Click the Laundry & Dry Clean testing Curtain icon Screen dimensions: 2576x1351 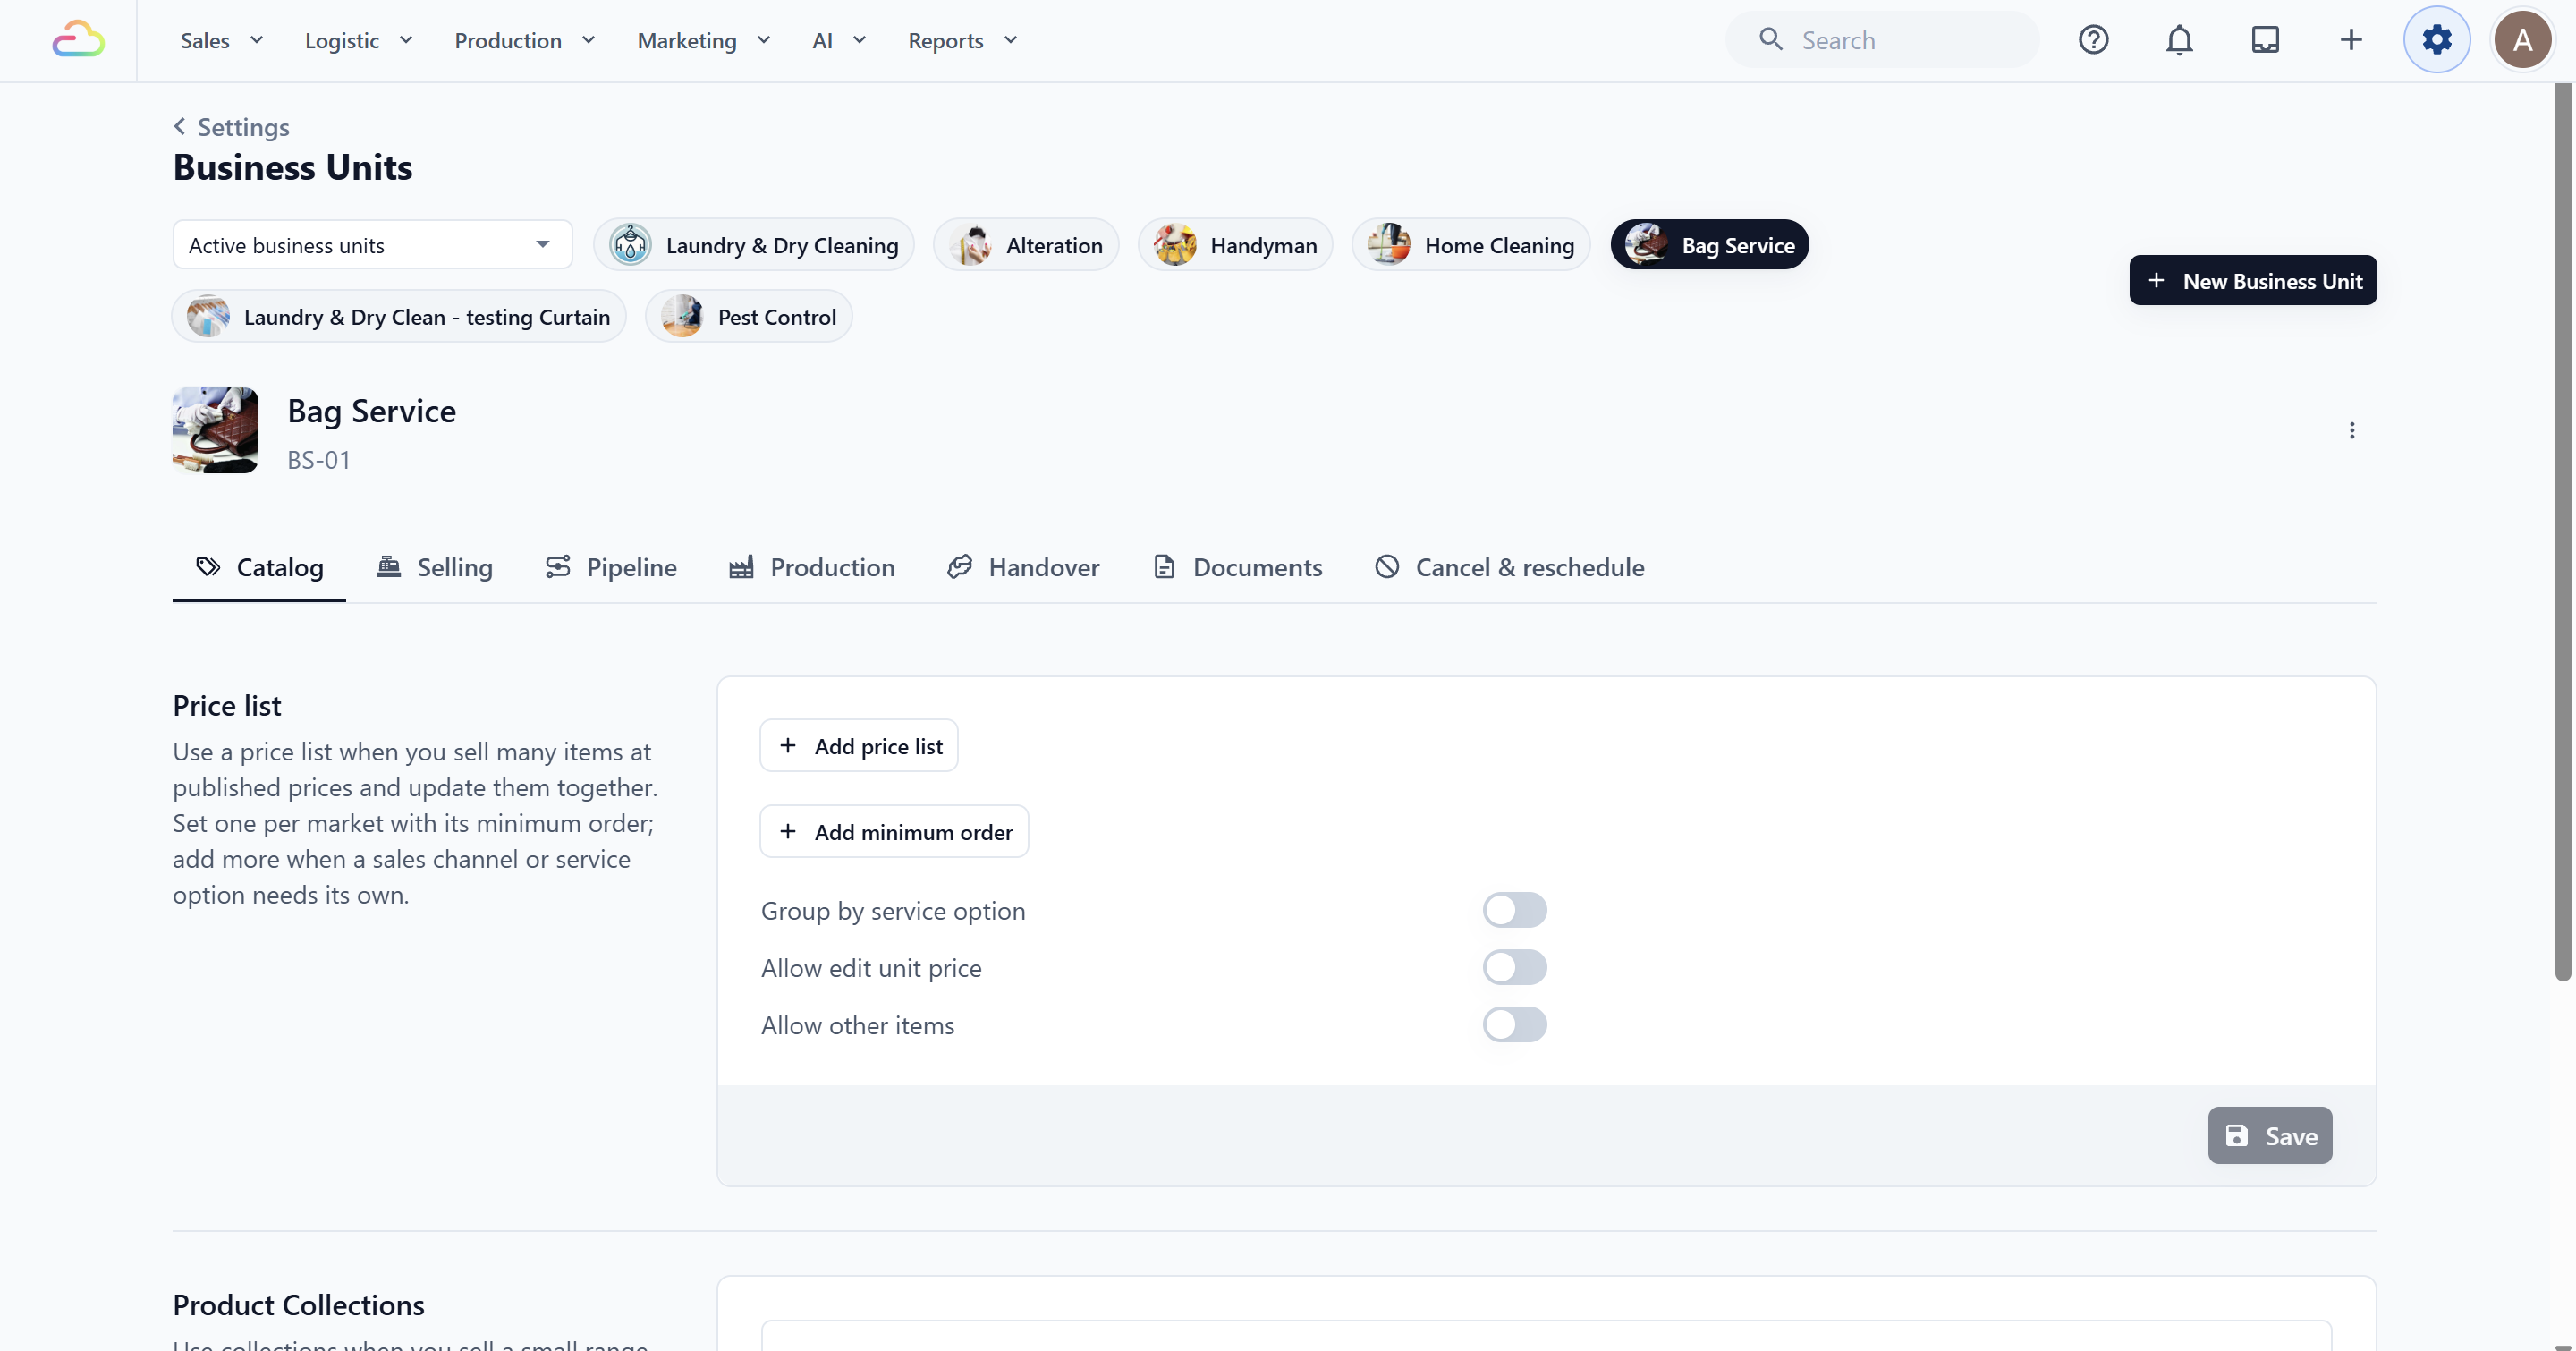coord(208,316)
